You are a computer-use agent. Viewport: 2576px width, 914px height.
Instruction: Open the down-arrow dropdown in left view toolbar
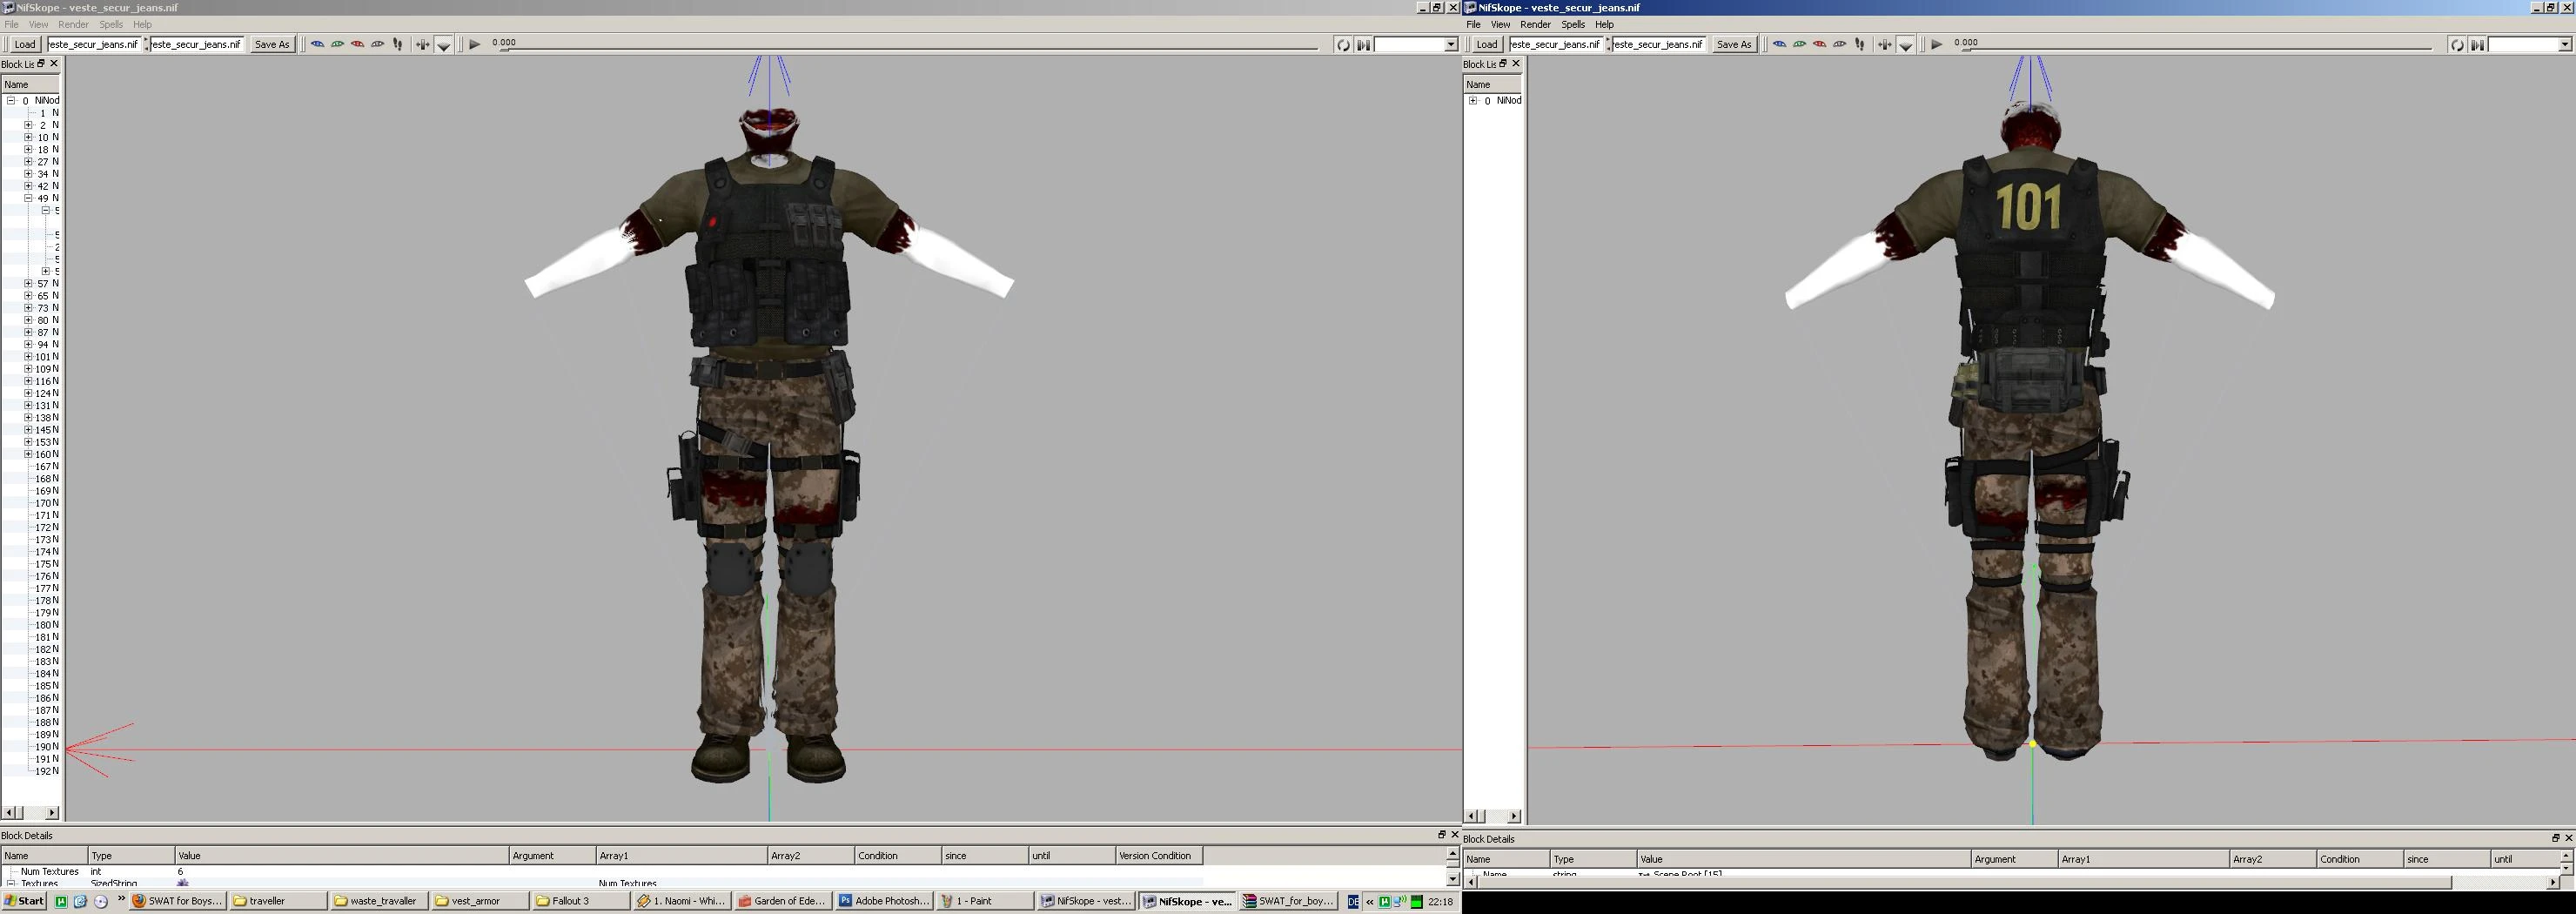point(444,45)
